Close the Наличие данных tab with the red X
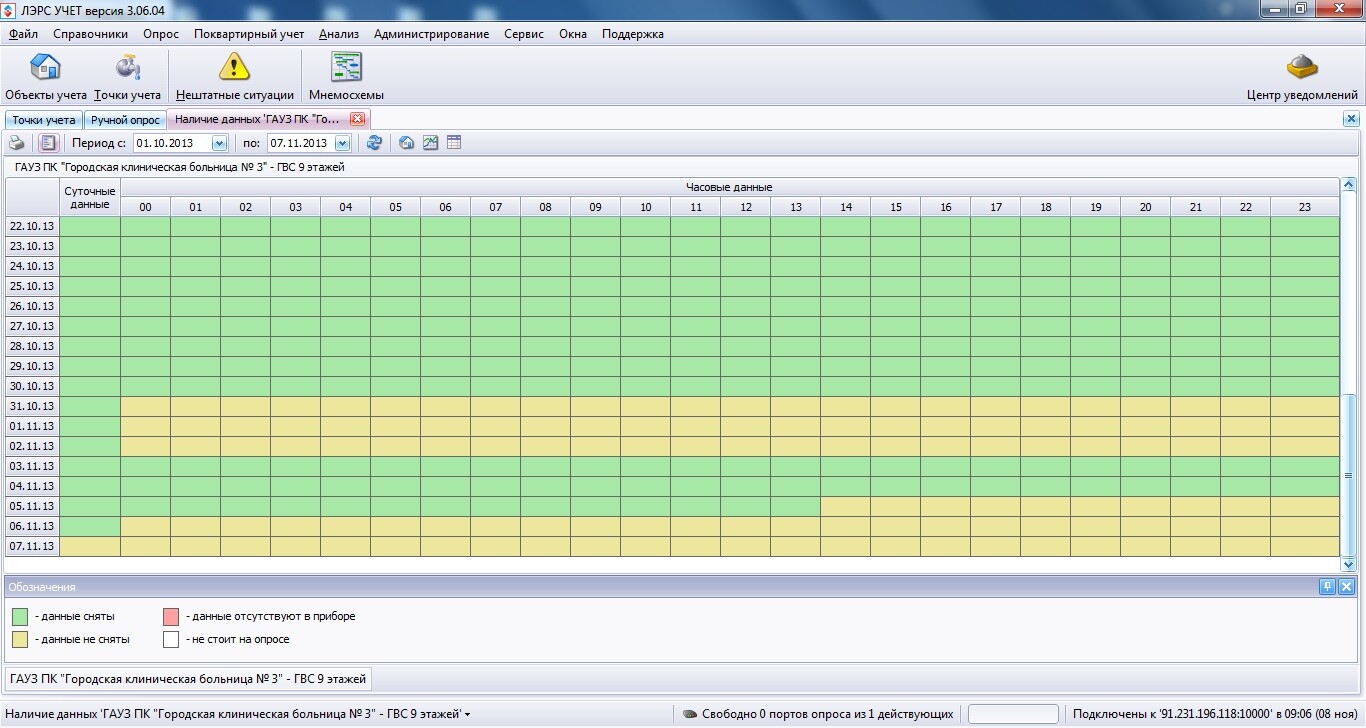Screen dimensions: 1366x728 point(357,119)
